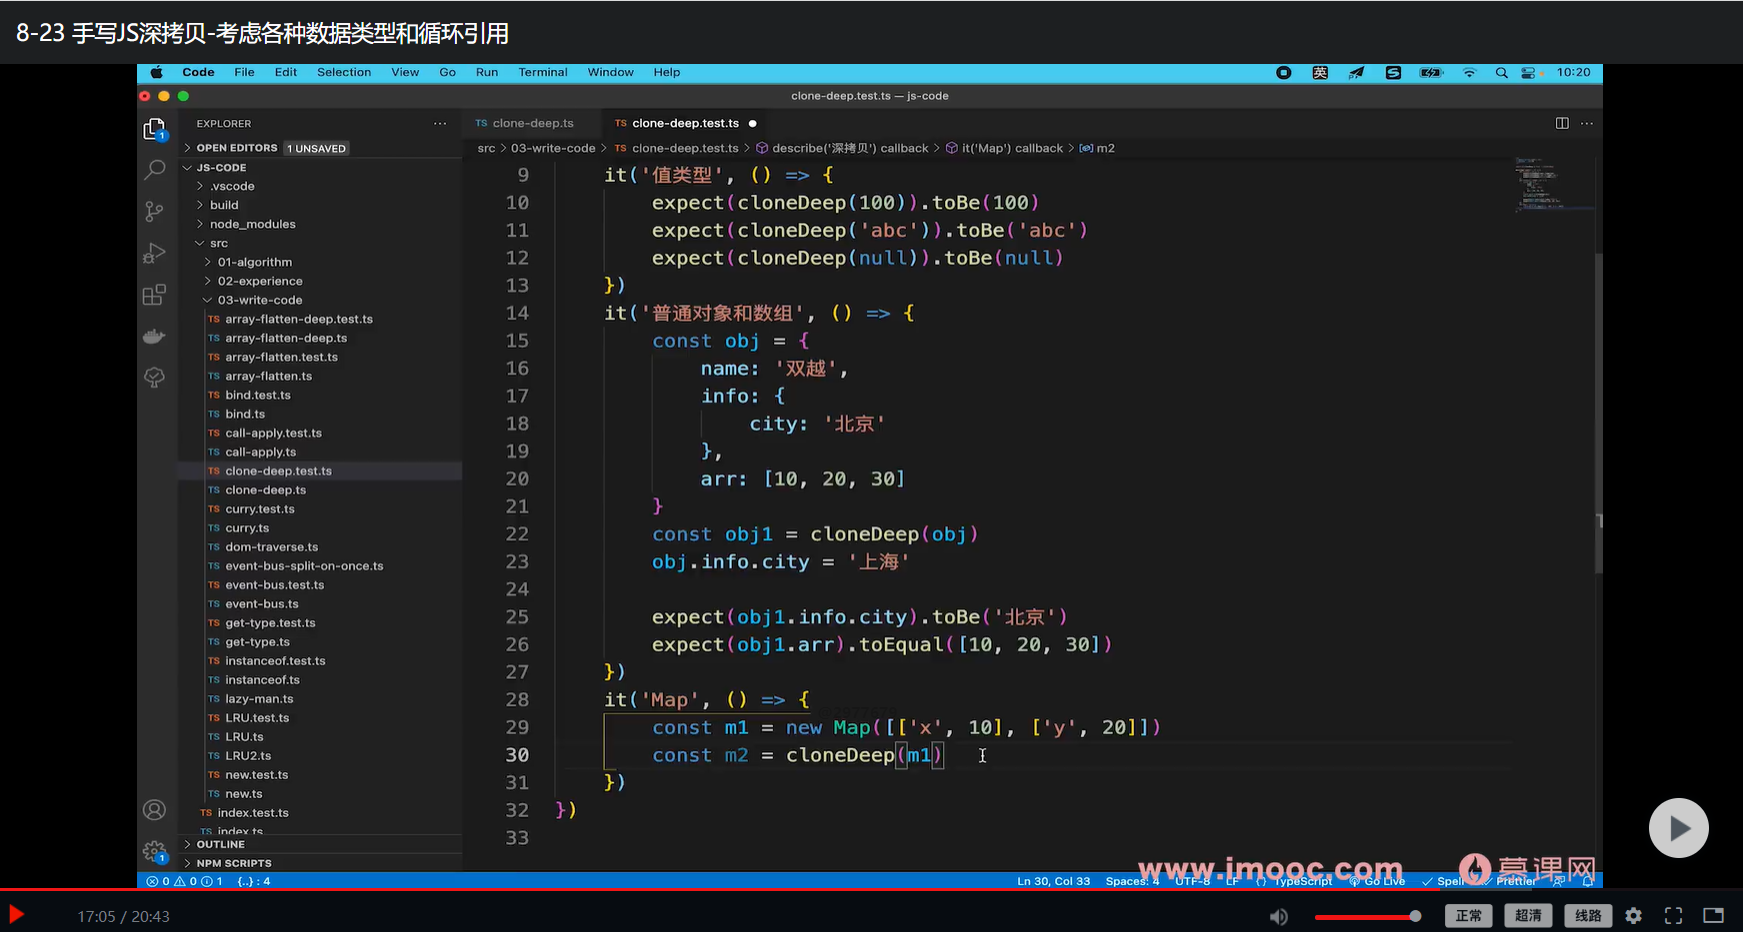
Task: Open the Wi-Fi status menu
Action: point(1469,72)
